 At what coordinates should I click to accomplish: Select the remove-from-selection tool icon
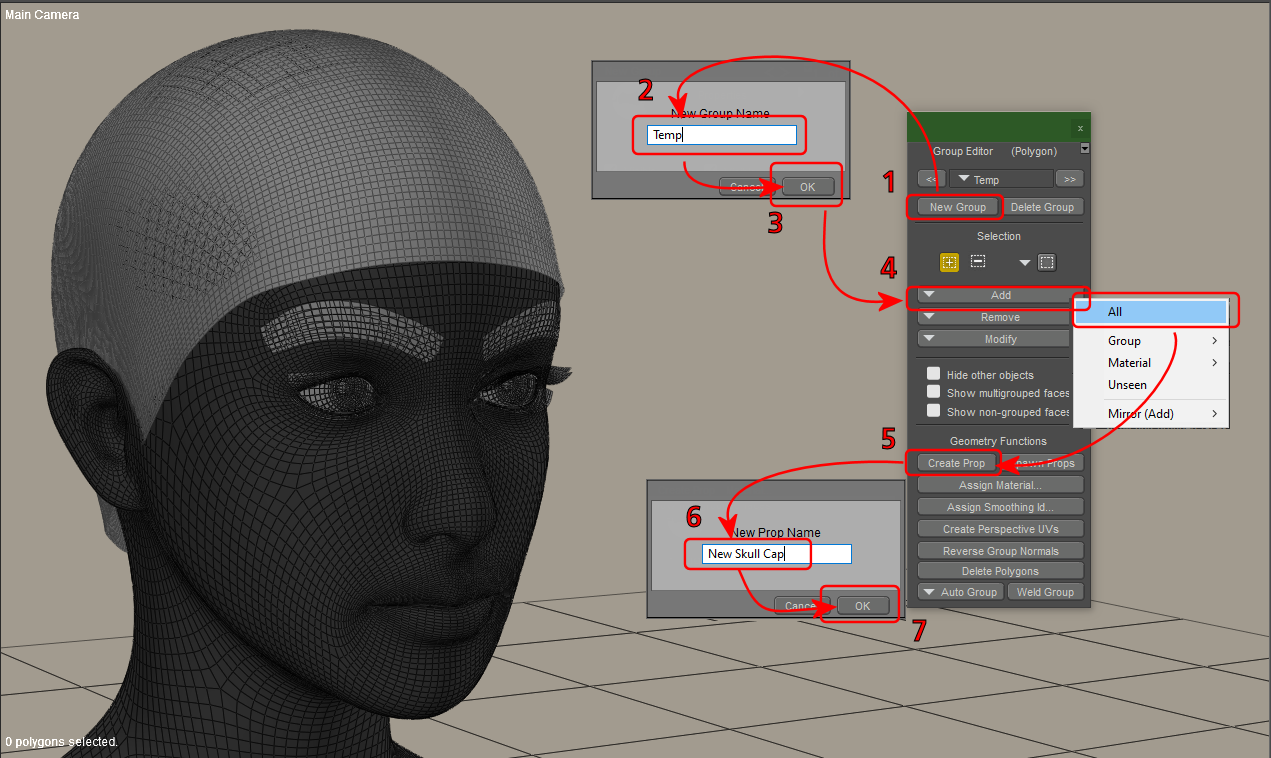click(978, 262)
